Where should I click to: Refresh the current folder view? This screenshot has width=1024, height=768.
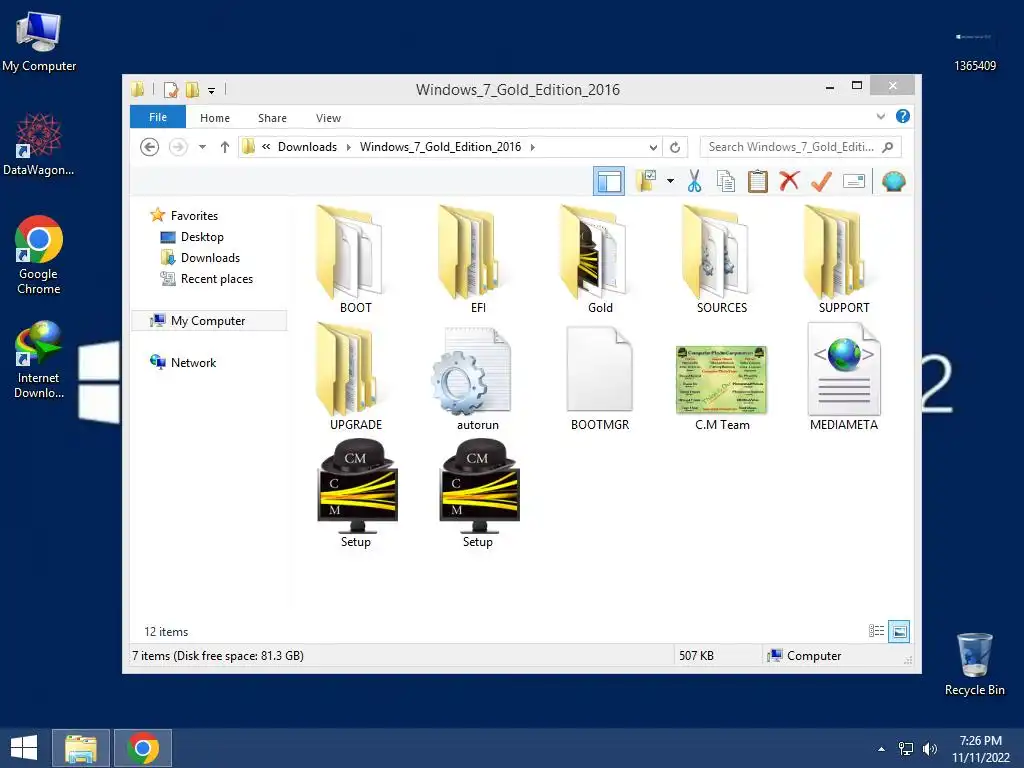[675, 147]
